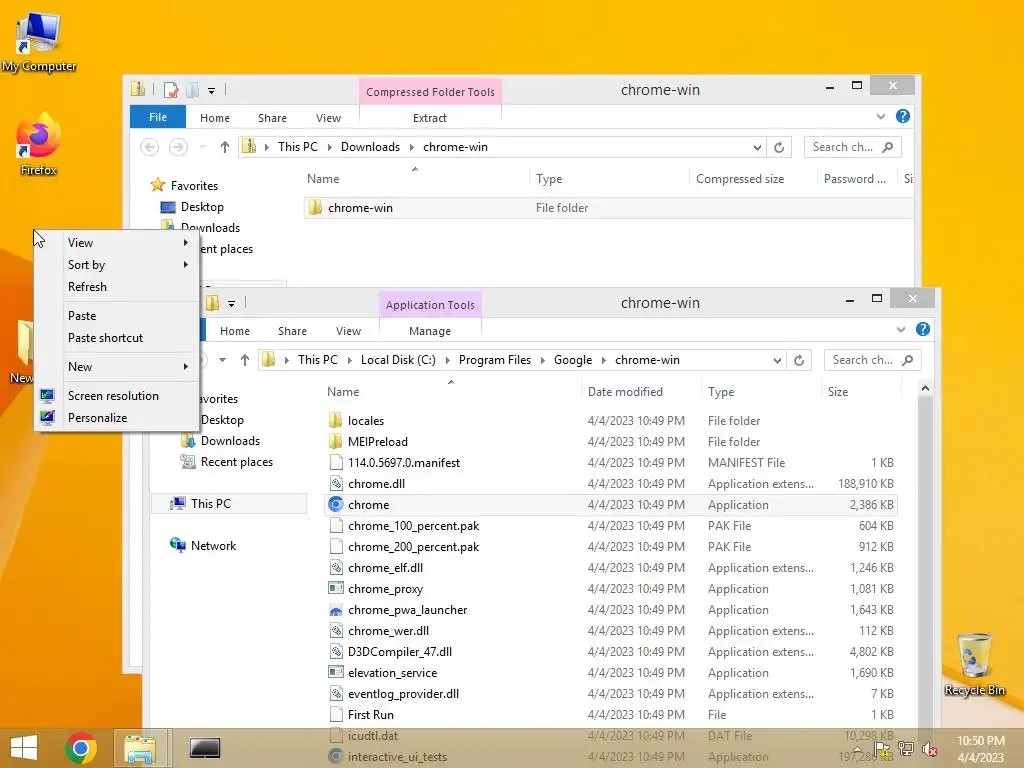1024x768 pixels.
Task: Open the Manage tab in front window
Action: click(430, 331)
